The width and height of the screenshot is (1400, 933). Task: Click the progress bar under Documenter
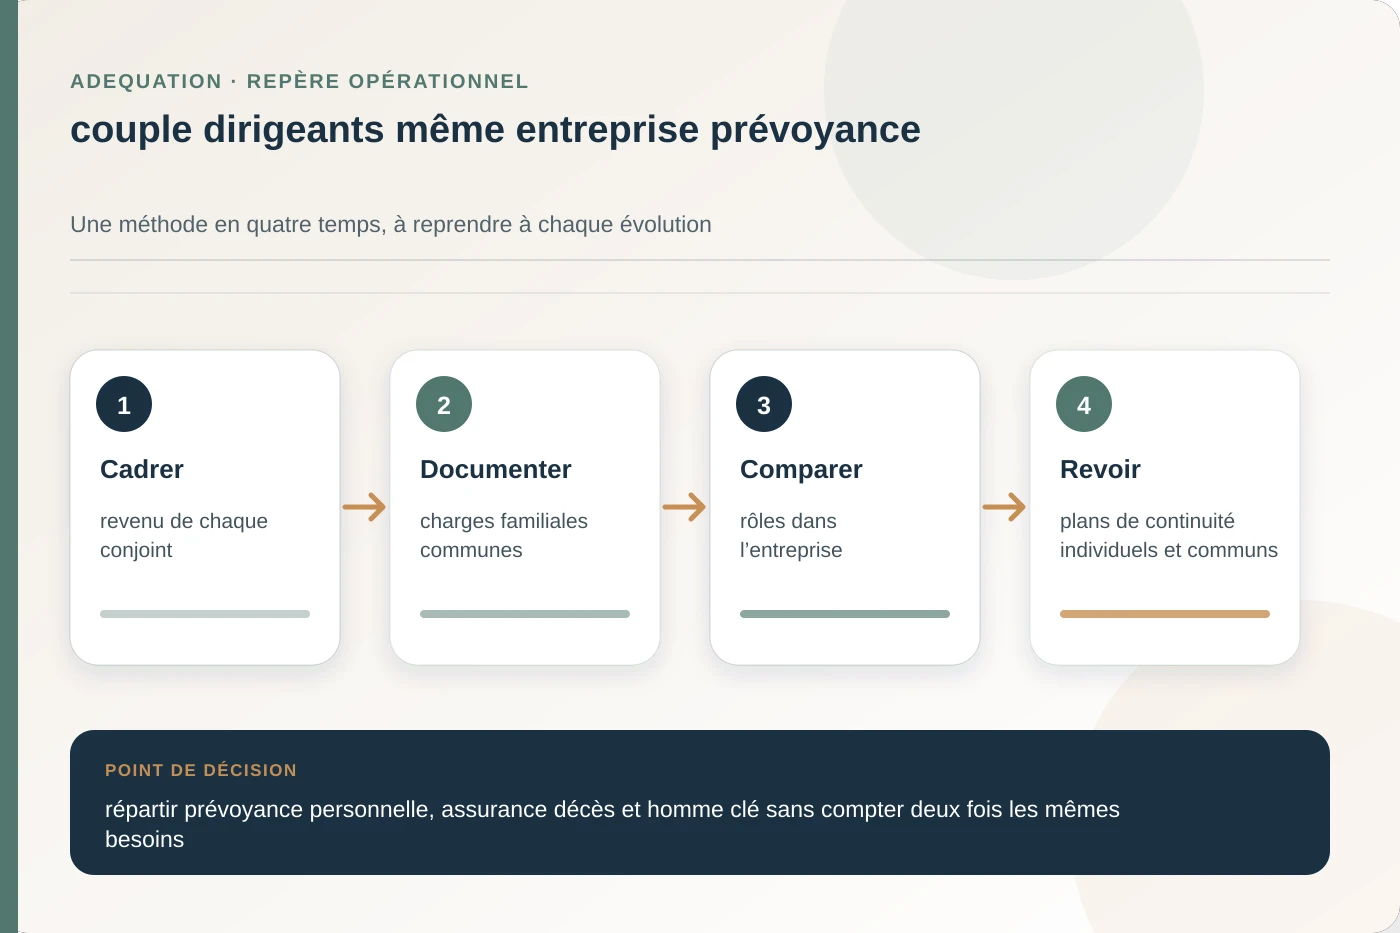[x=525, y=614]
